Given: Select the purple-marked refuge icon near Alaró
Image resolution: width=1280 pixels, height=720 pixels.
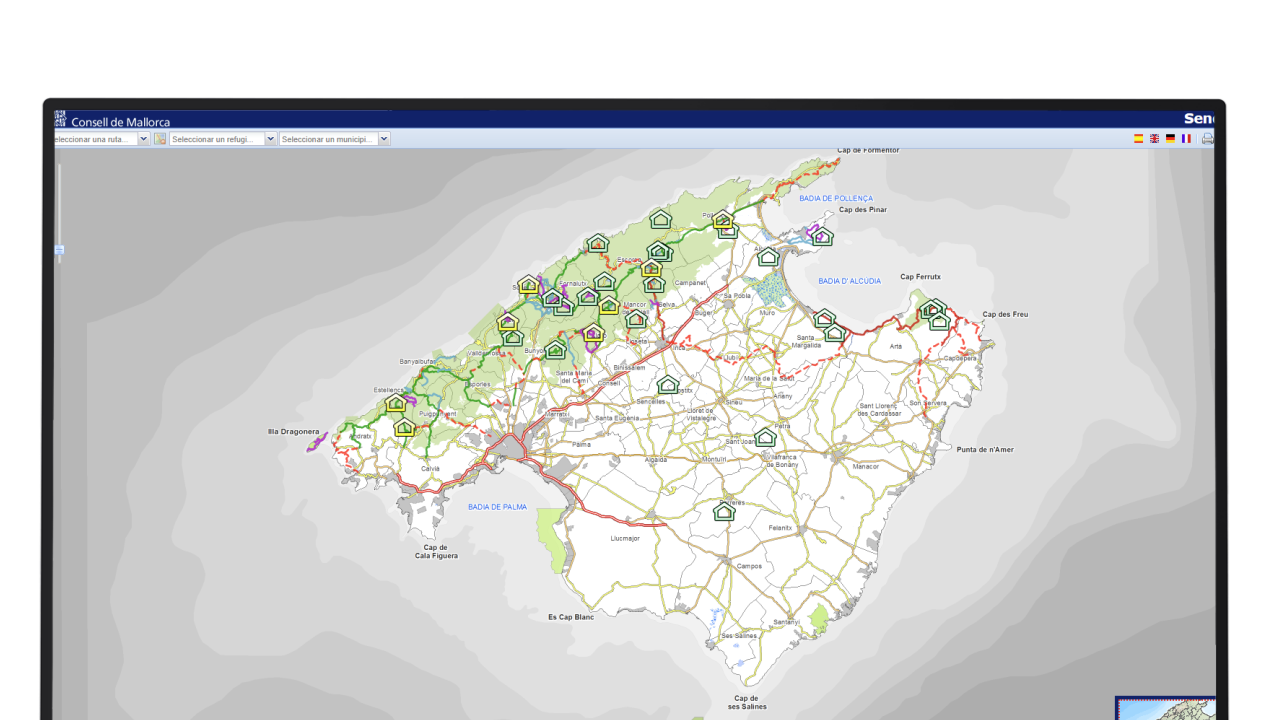Looking at the screenshot, I should tap(593, 334).
